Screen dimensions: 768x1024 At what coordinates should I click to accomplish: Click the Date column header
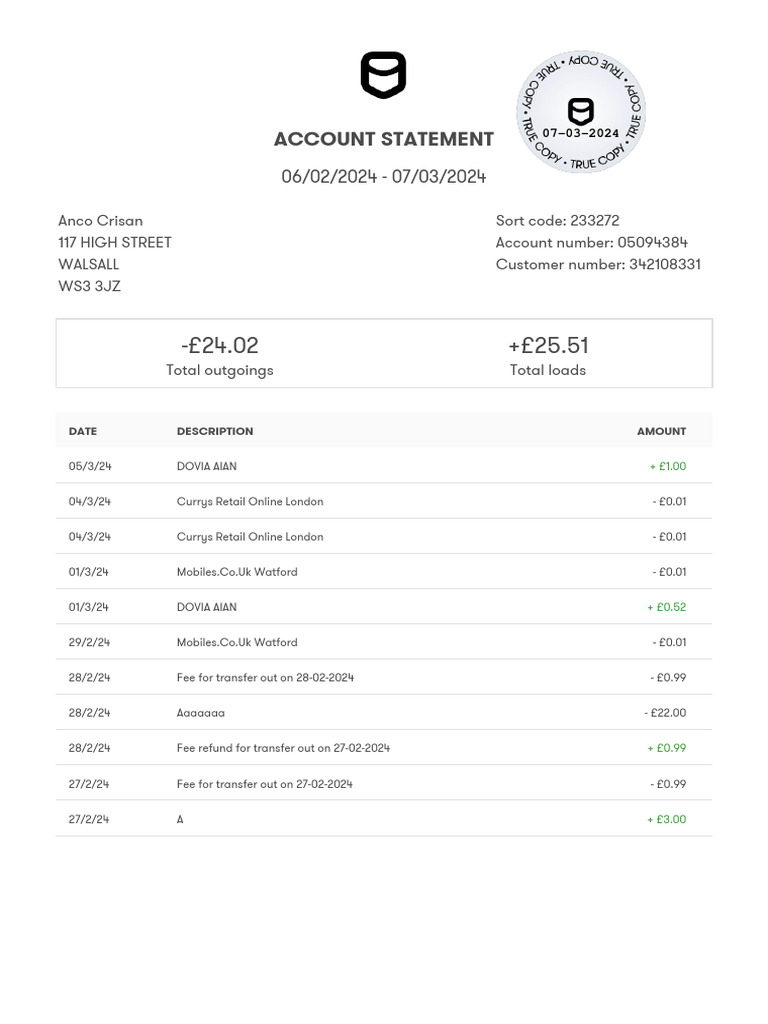(83, 431)
